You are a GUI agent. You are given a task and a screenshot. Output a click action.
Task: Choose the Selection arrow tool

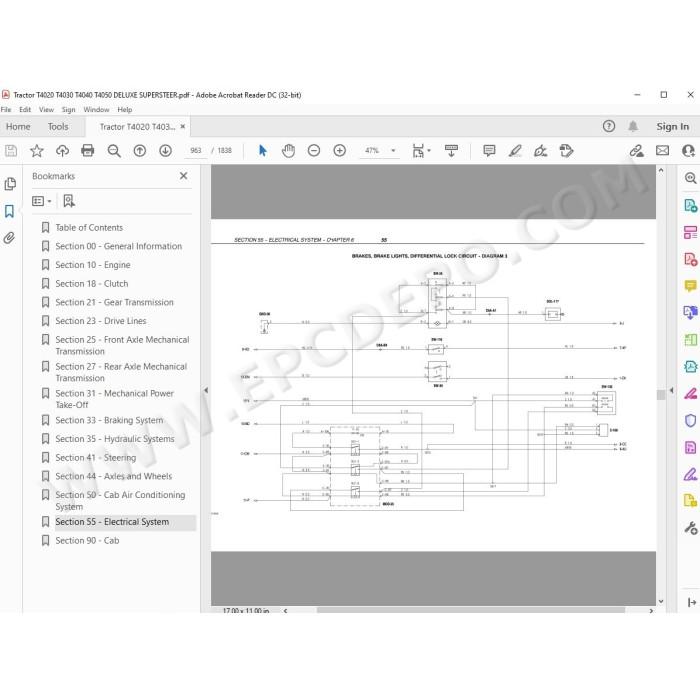[262, 151]
